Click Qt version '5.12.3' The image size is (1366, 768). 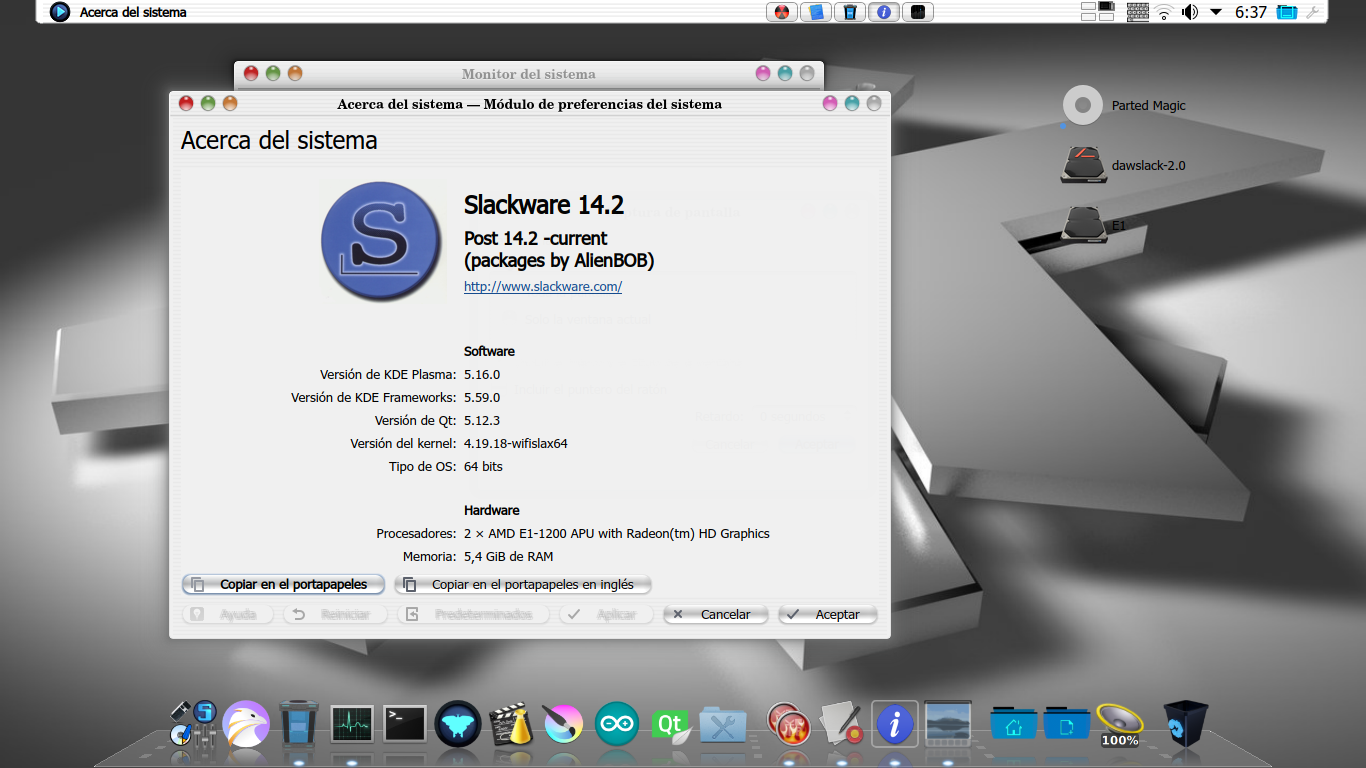(x=482, y=421)
